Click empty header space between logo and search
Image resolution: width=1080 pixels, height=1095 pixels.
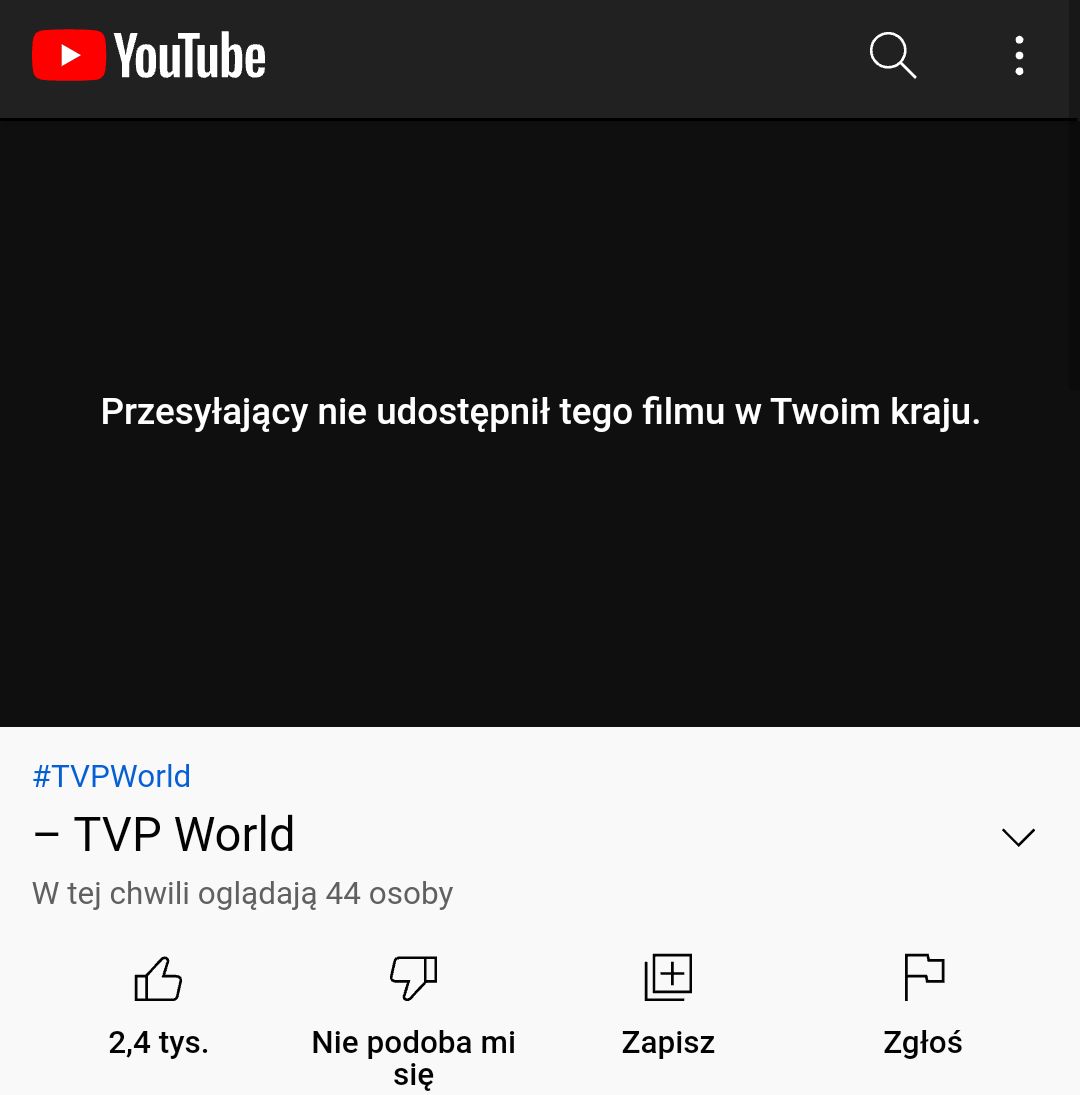point(565,56)
